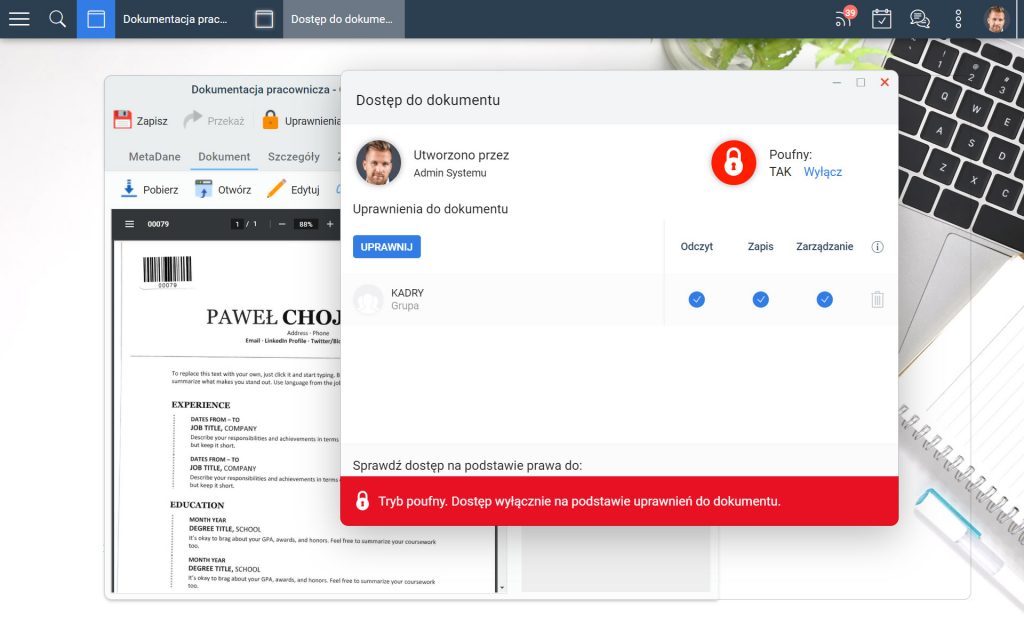Open the notifications feed with 39 badge
1024x640 pixels.
click(x=845, y=18)
